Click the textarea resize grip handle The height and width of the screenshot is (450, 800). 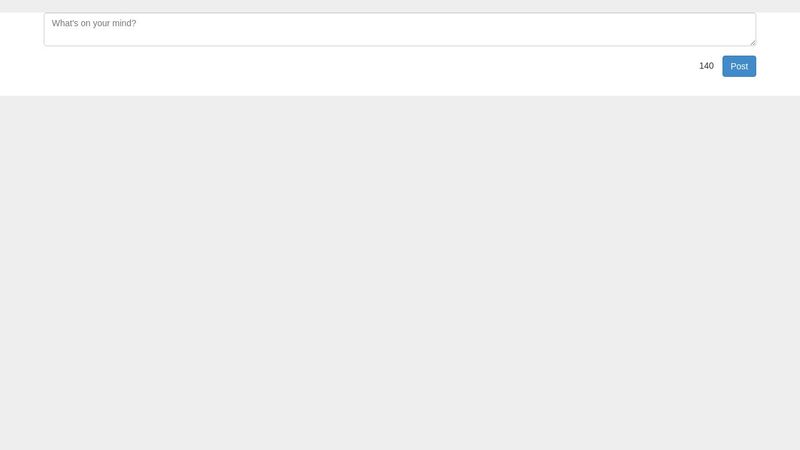pos(753,43)
